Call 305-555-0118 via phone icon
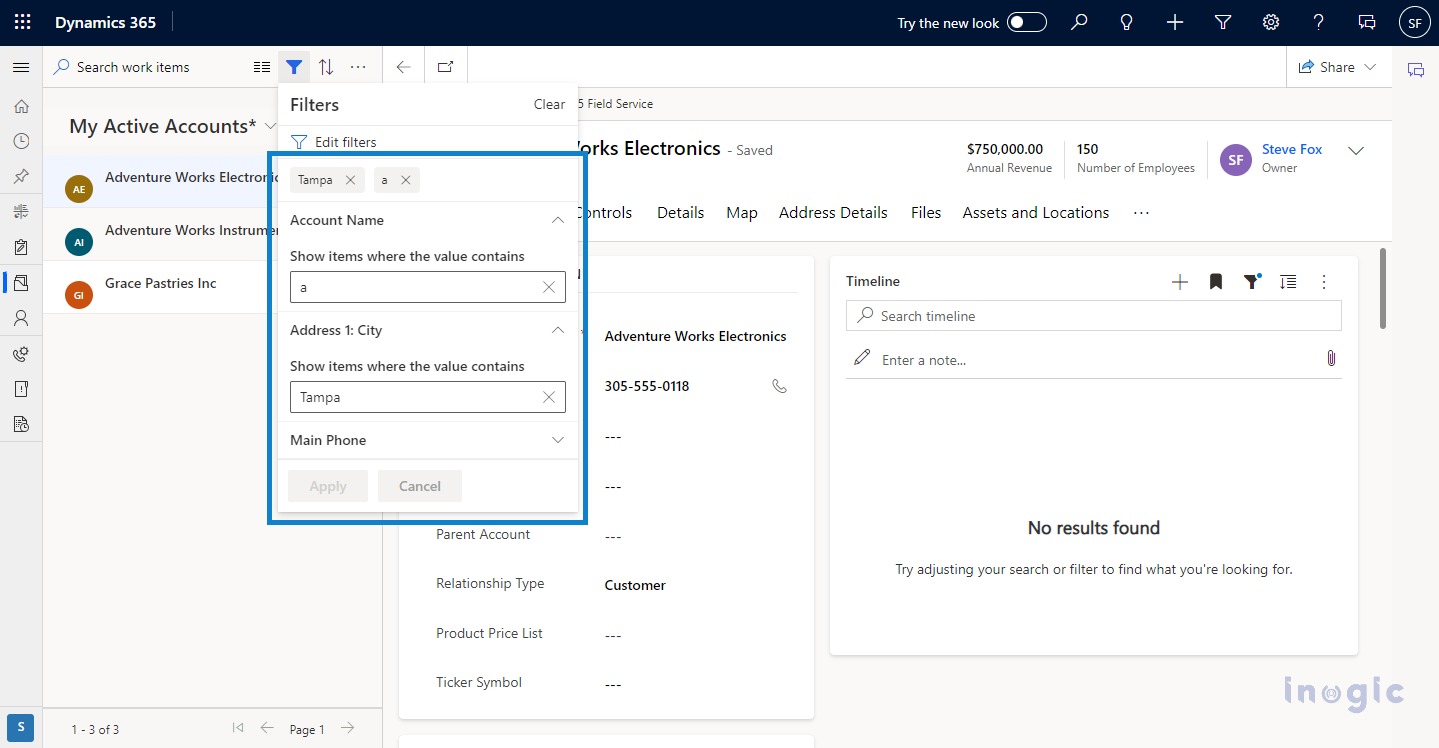 [x=780, y=386]
